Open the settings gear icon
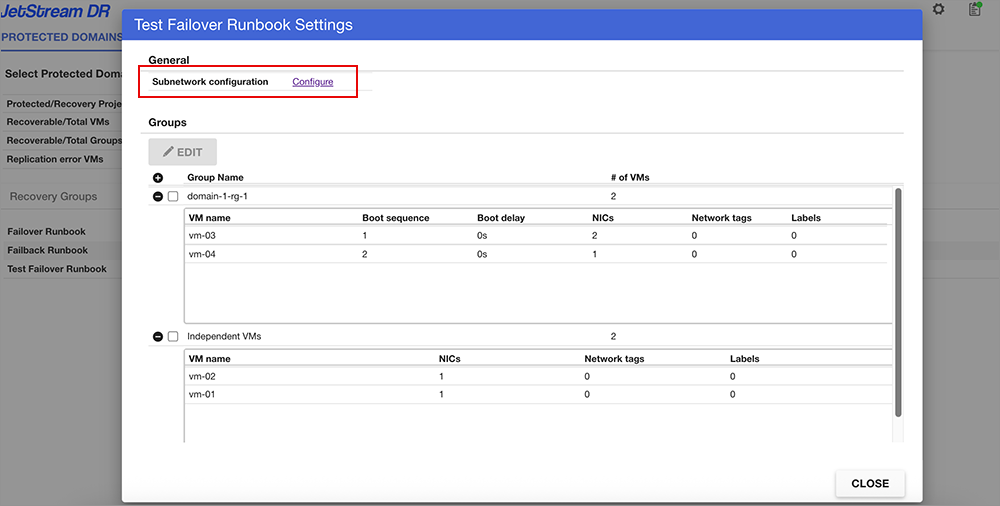Viewport: 1000px width, 506px height. tap(938, 9)
